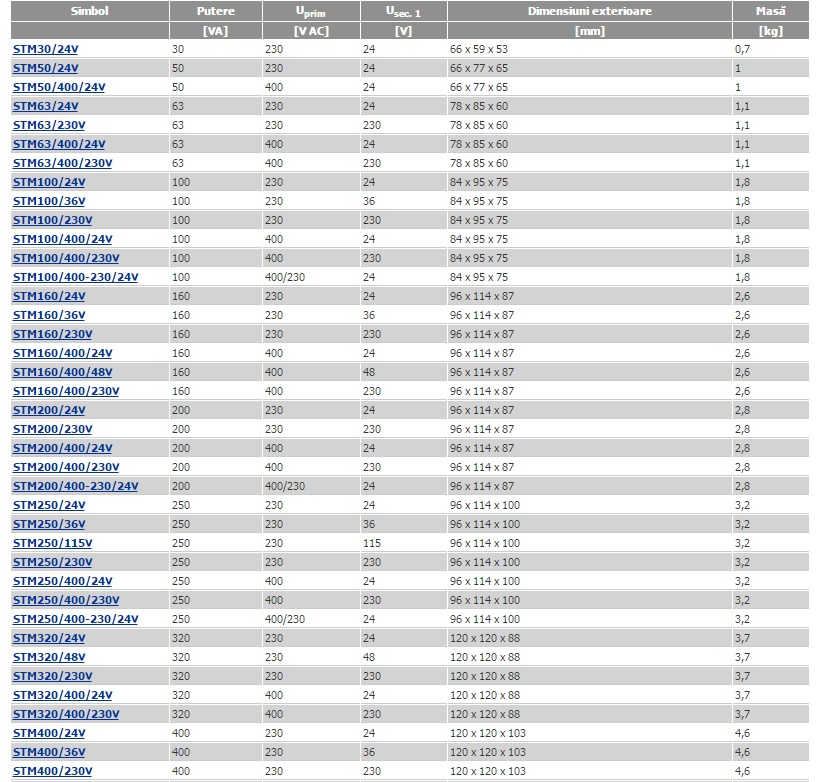817x782 pixels.
Task: Open the STM30/24V product link
Action: [x=45, y=49]
